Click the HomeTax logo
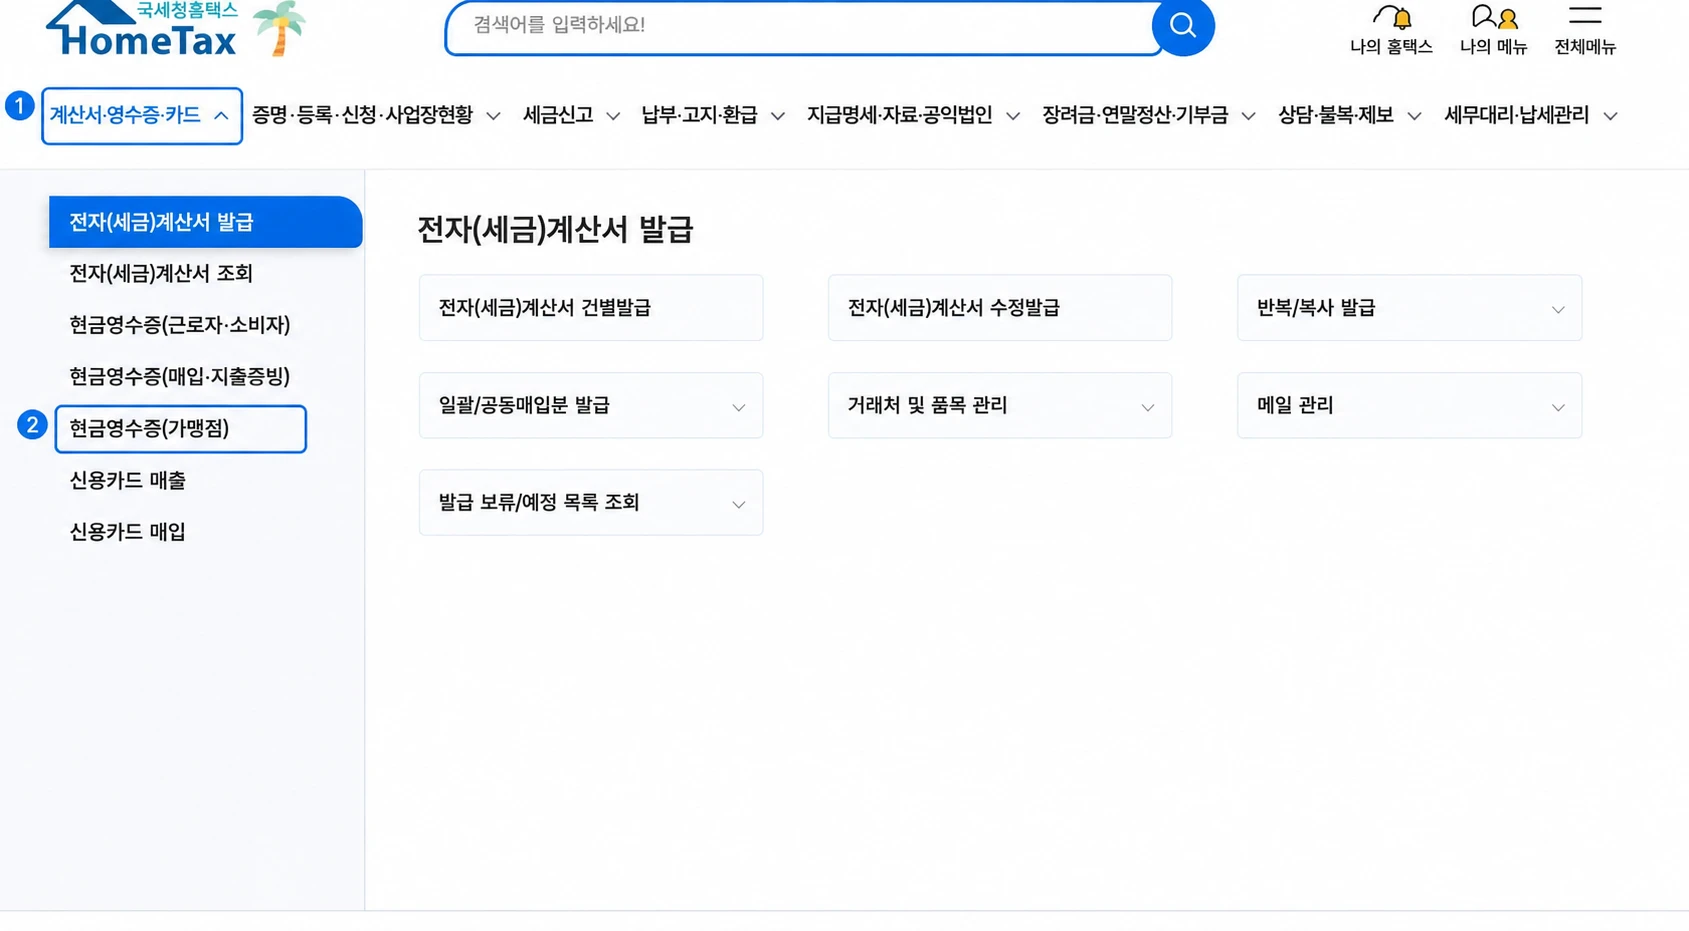1689x931 pixels. [x=142, y=28]
